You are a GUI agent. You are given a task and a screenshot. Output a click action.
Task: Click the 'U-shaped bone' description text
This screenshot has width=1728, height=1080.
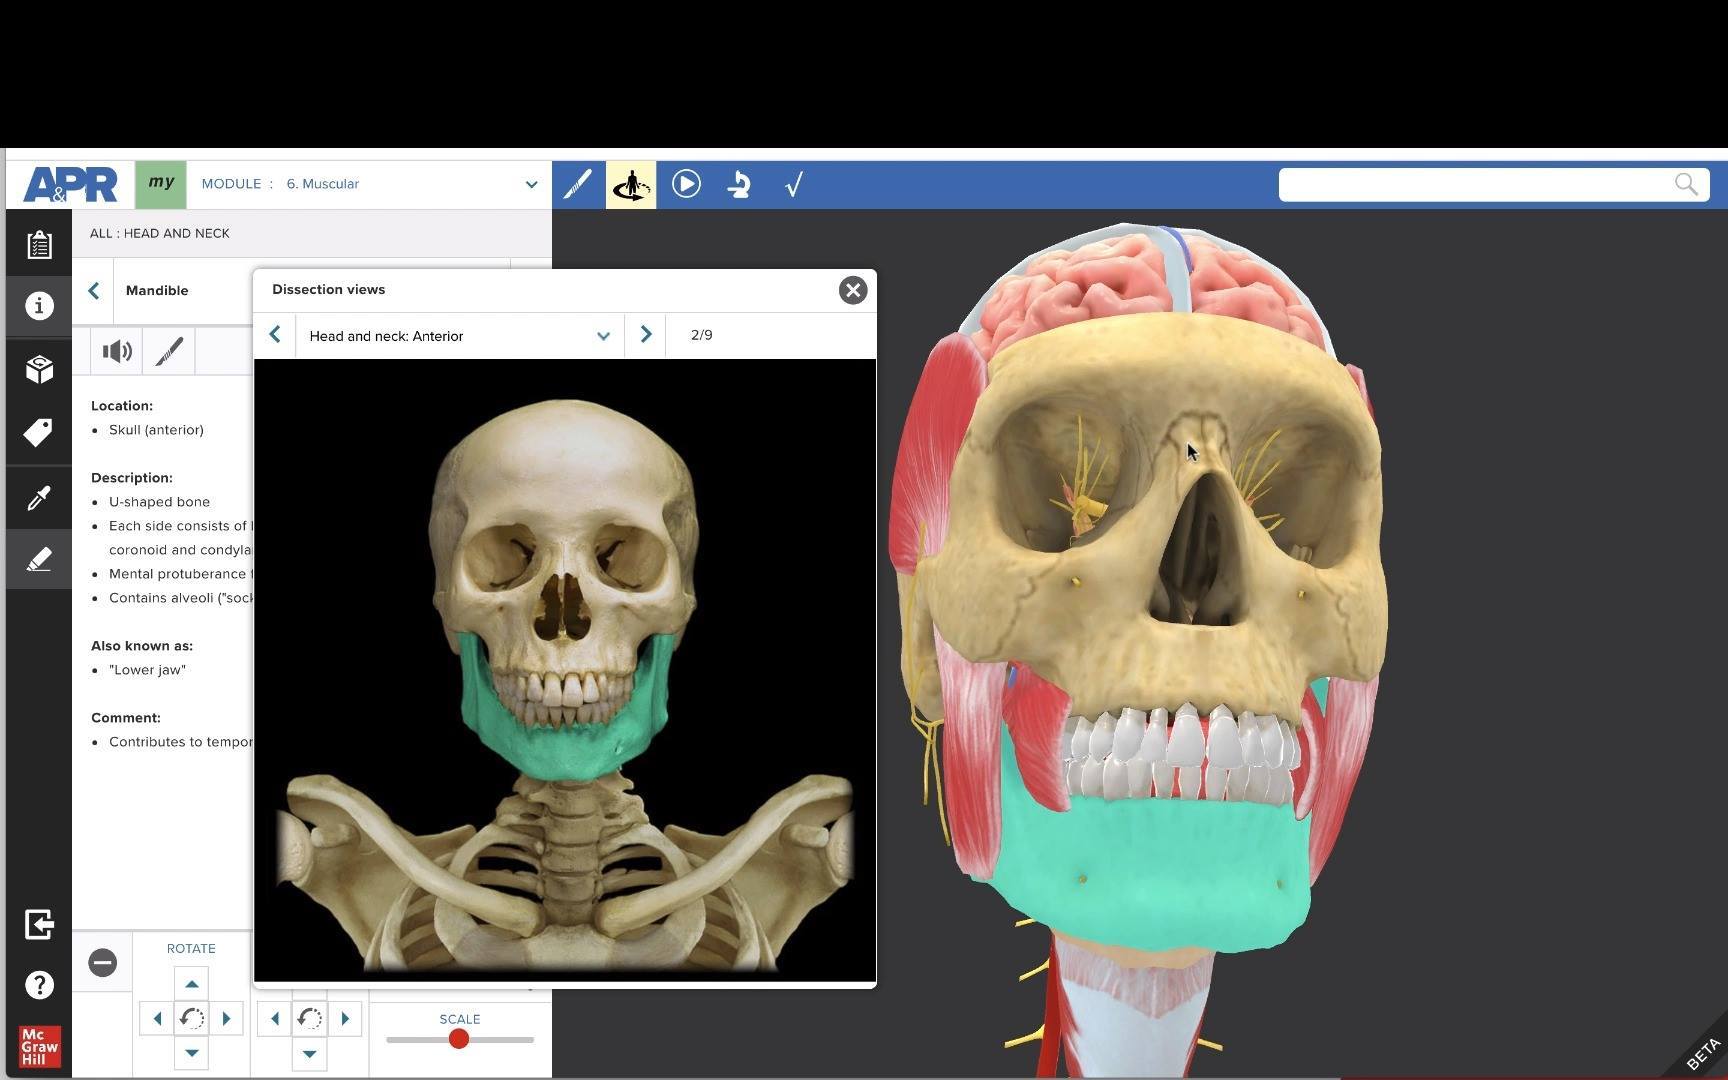click(159, 502)
